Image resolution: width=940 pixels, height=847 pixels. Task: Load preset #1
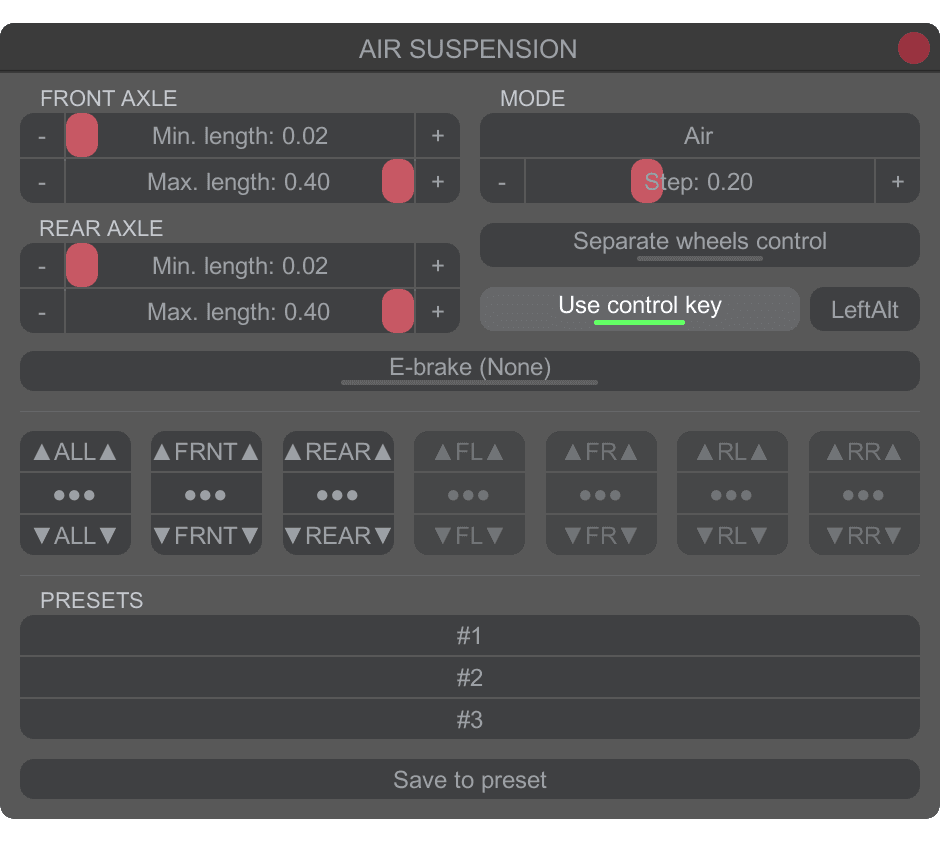(469, 636)
